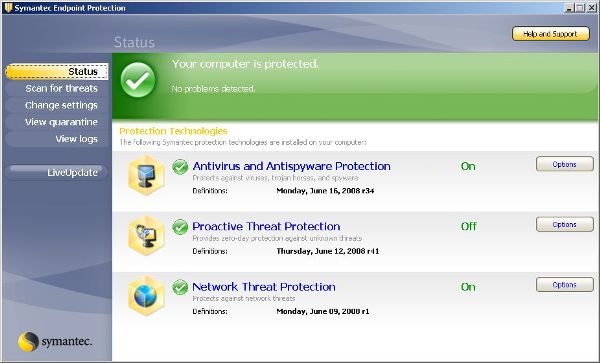The width and height of the screenshot is (600, 363).
Task: Click the Off status for Proactive Threat Protection
Action: [469, 226]
